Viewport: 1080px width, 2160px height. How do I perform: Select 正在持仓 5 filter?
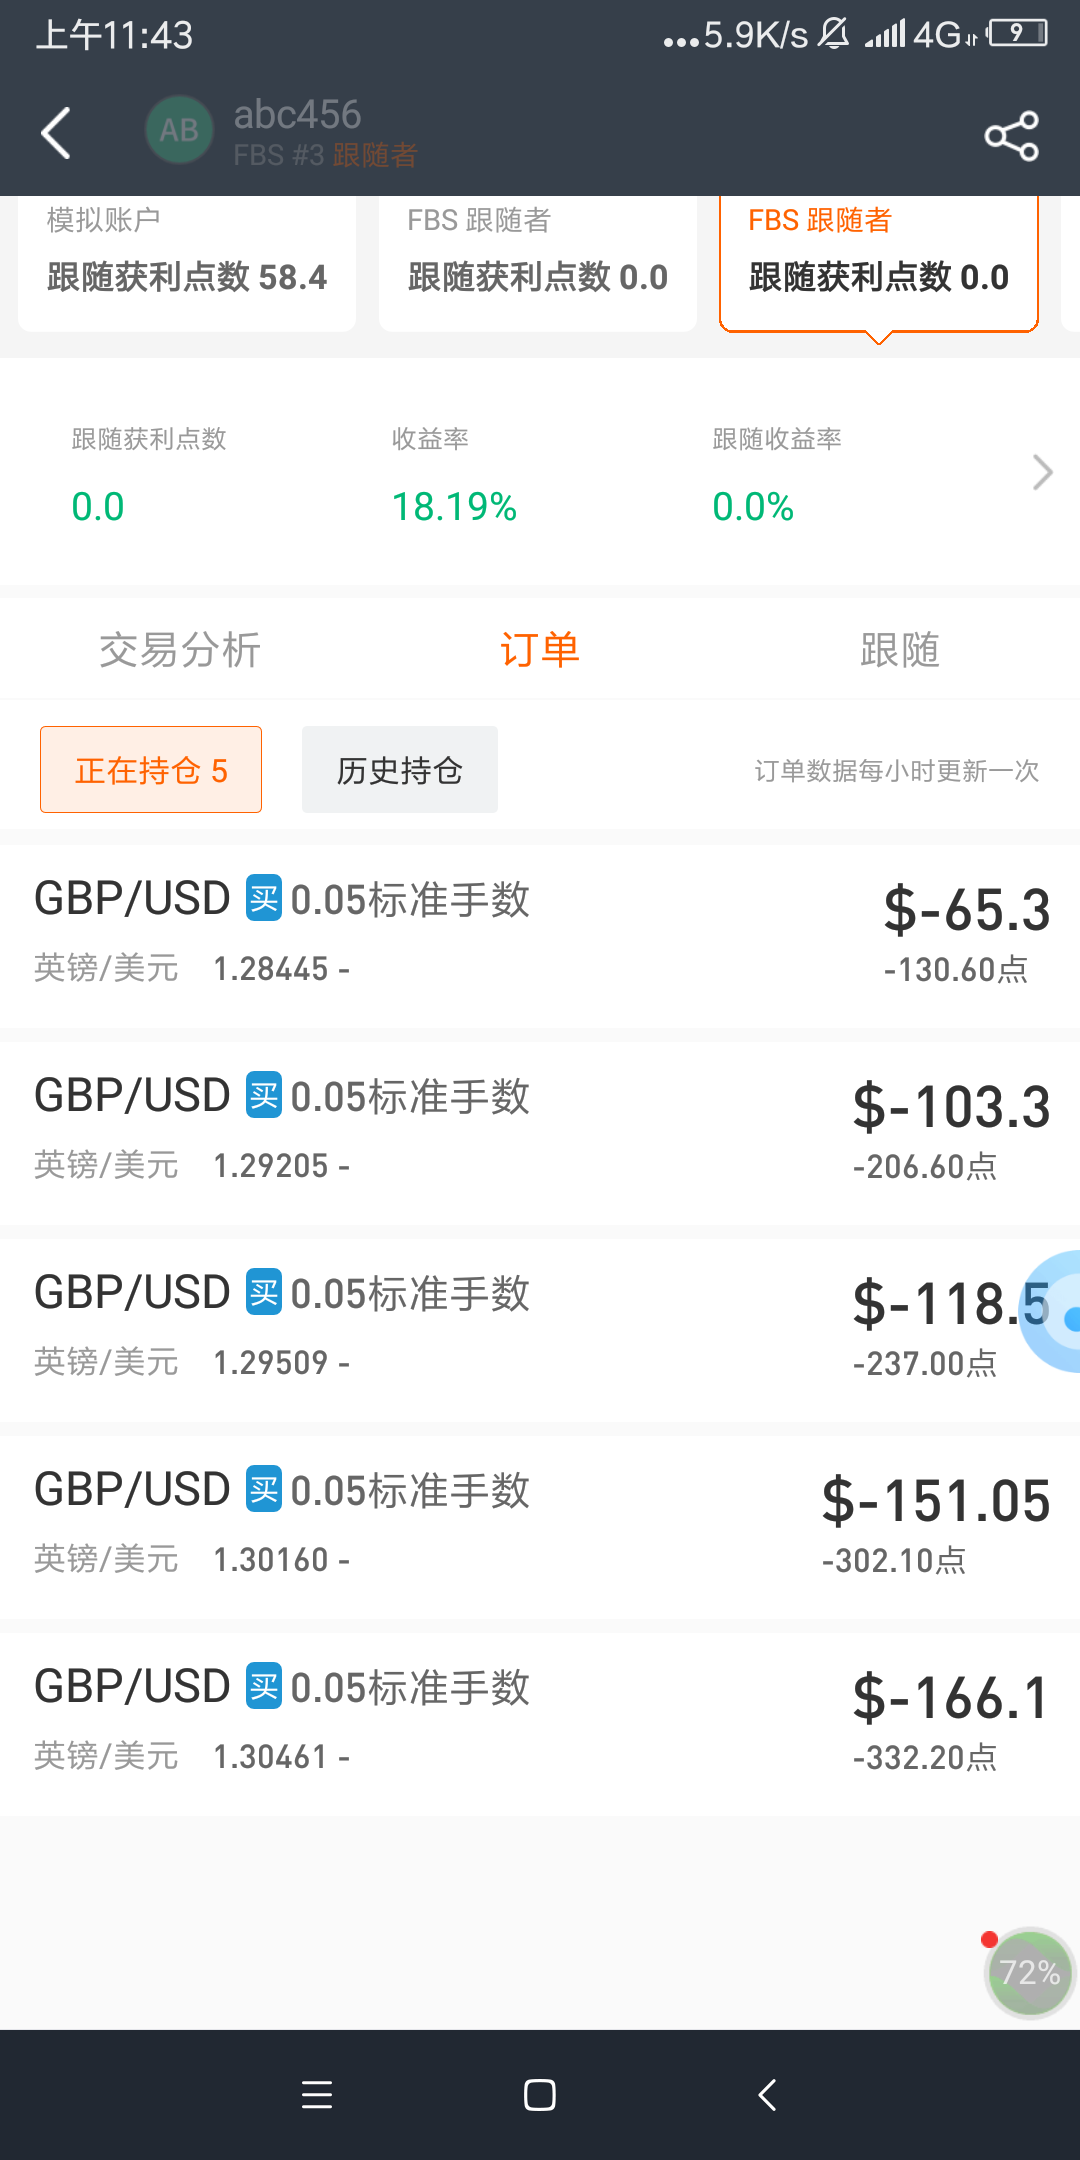151,770
